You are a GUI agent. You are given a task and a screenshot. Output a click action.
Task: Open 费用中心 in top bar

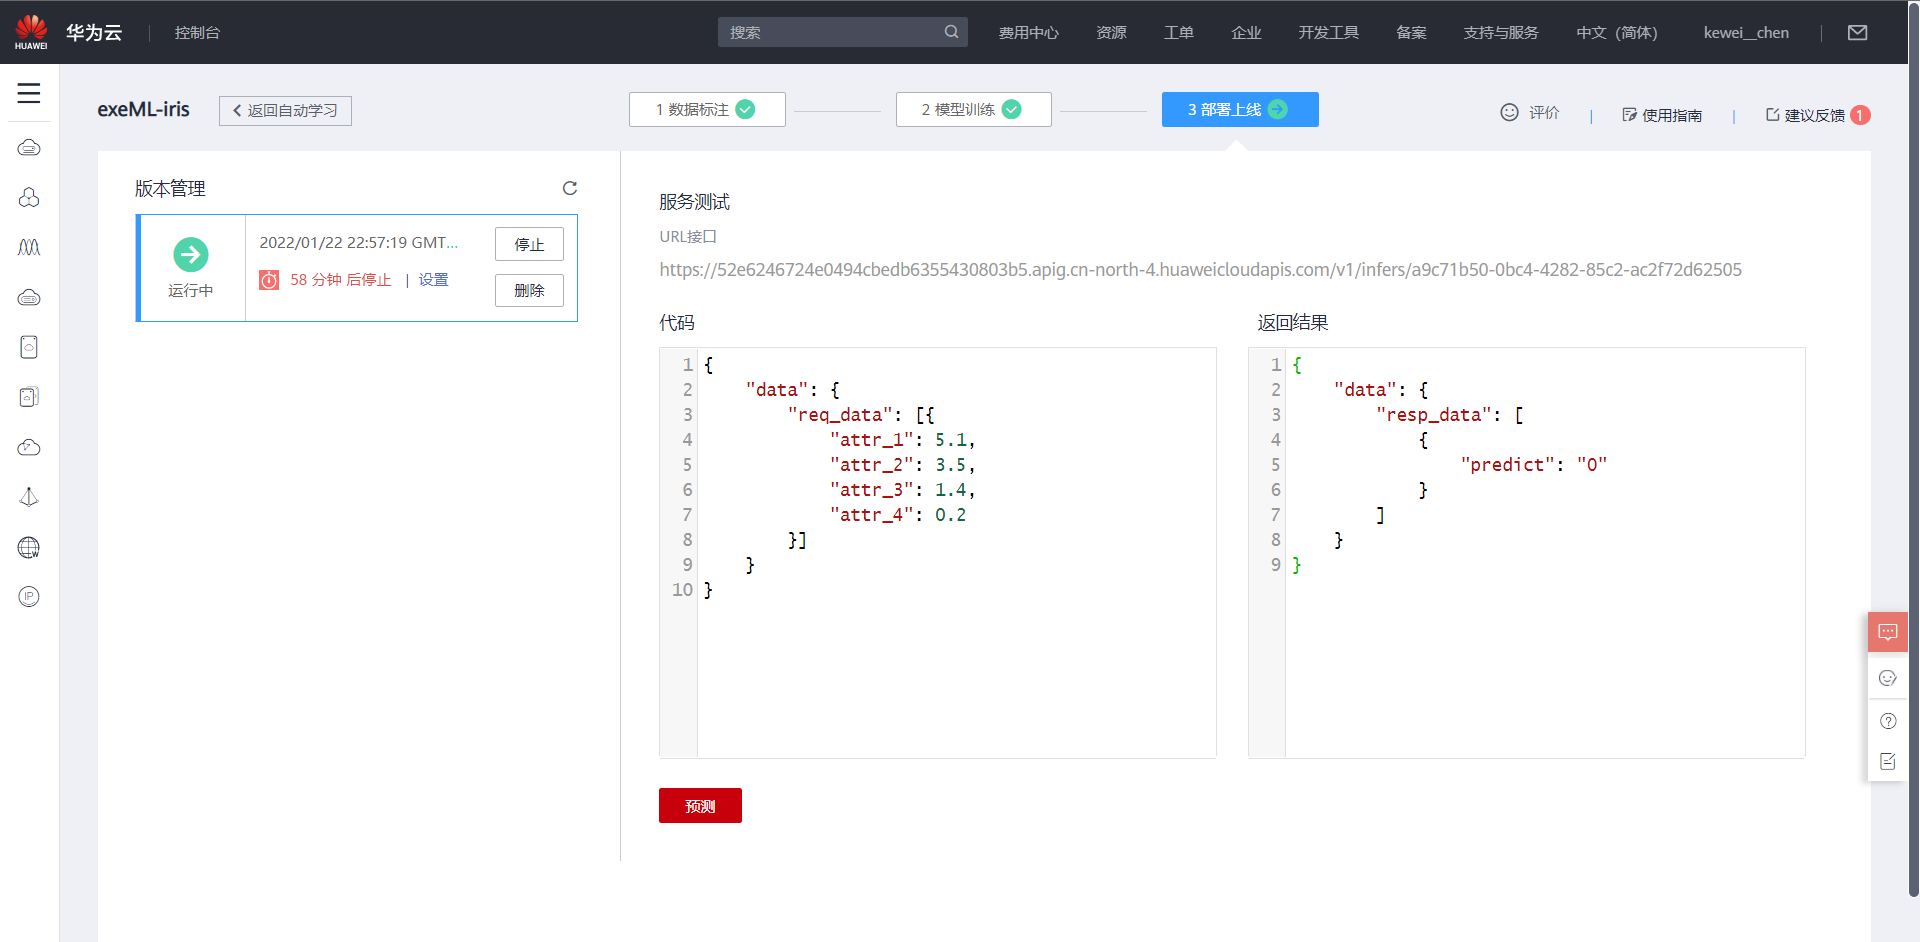click(1028, 33)
